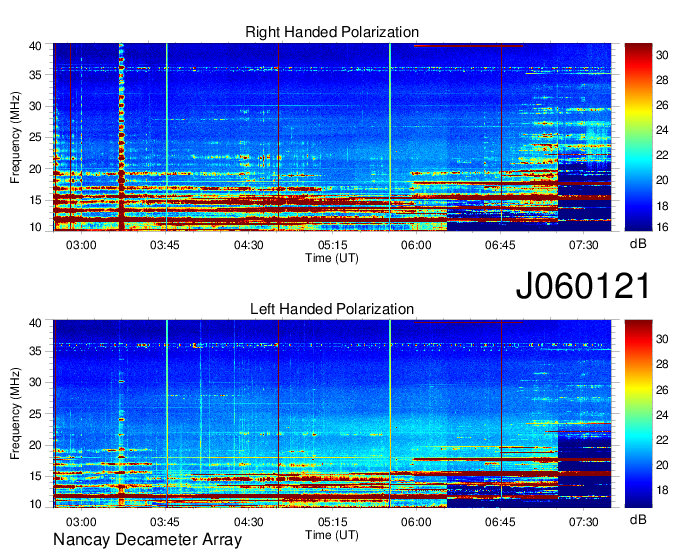Click the "Left Handed Polarization" plot title
The width and height of the screenshot is (680, 552).
332,309
